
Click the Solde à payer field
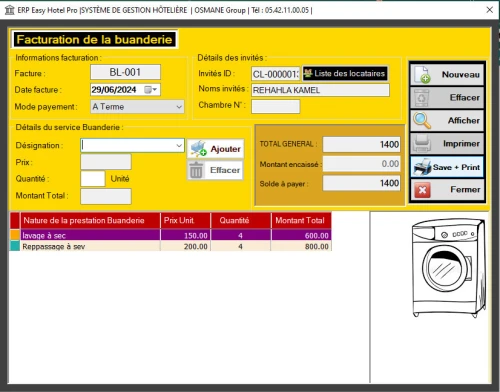(x=361, y=183)
